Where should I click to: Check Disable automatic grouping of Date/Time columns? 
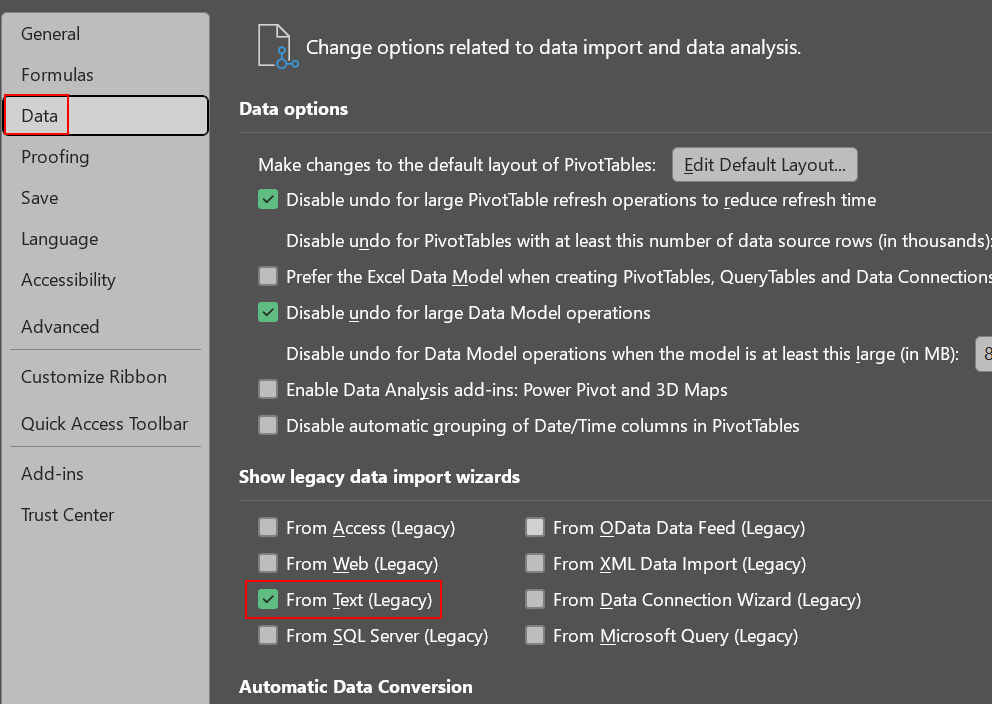click(x=268, y=426)
